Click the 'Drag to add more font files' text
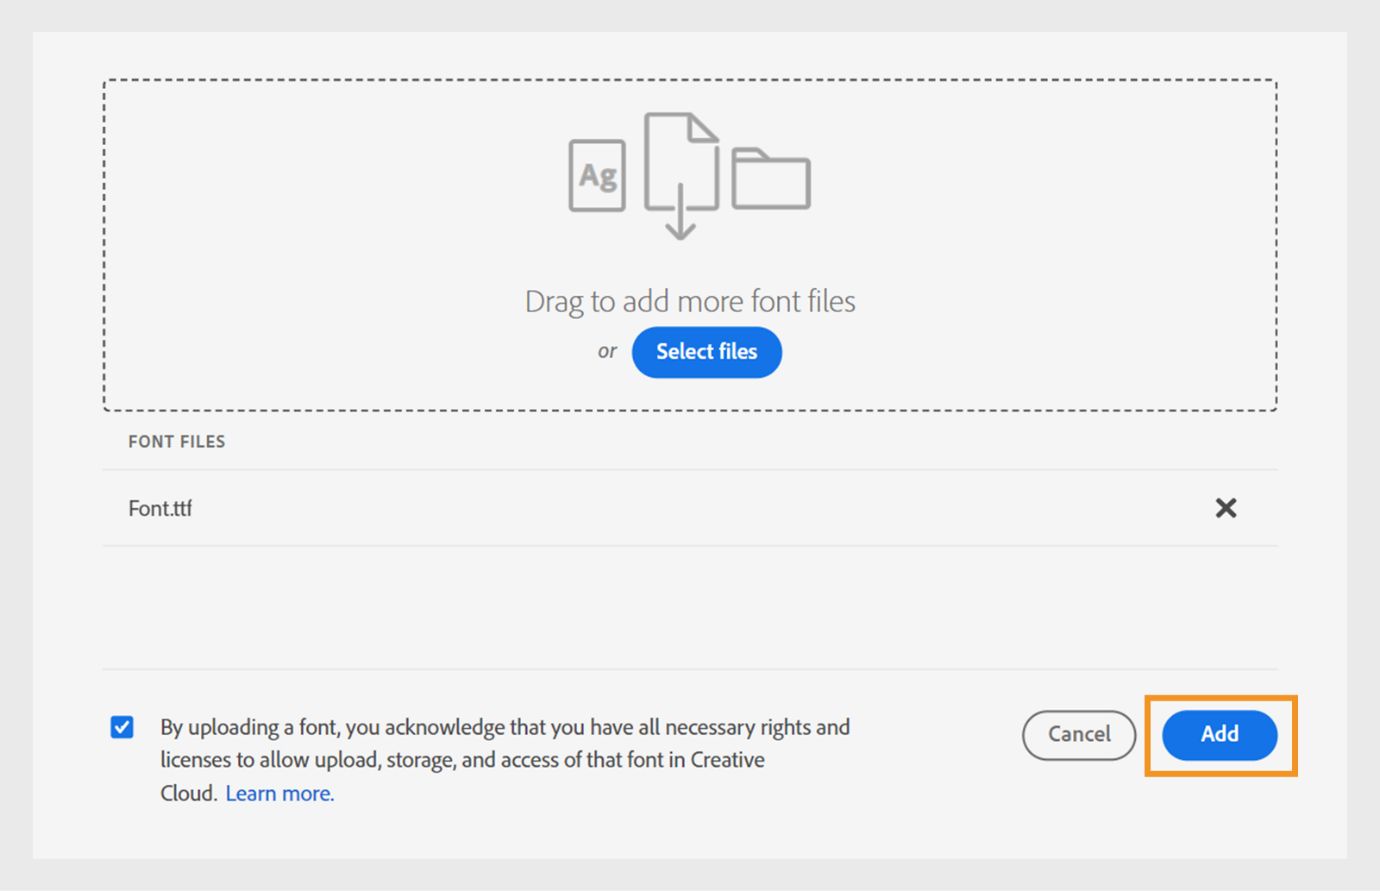 click(690, 301)
